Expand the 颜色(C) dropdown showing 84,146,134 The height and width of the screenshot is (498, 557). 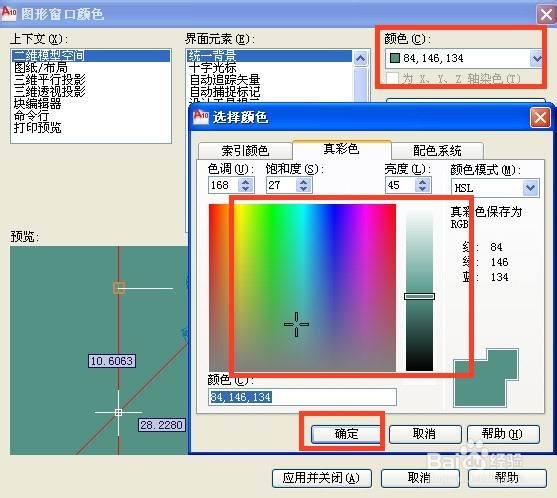click(536, 58)
